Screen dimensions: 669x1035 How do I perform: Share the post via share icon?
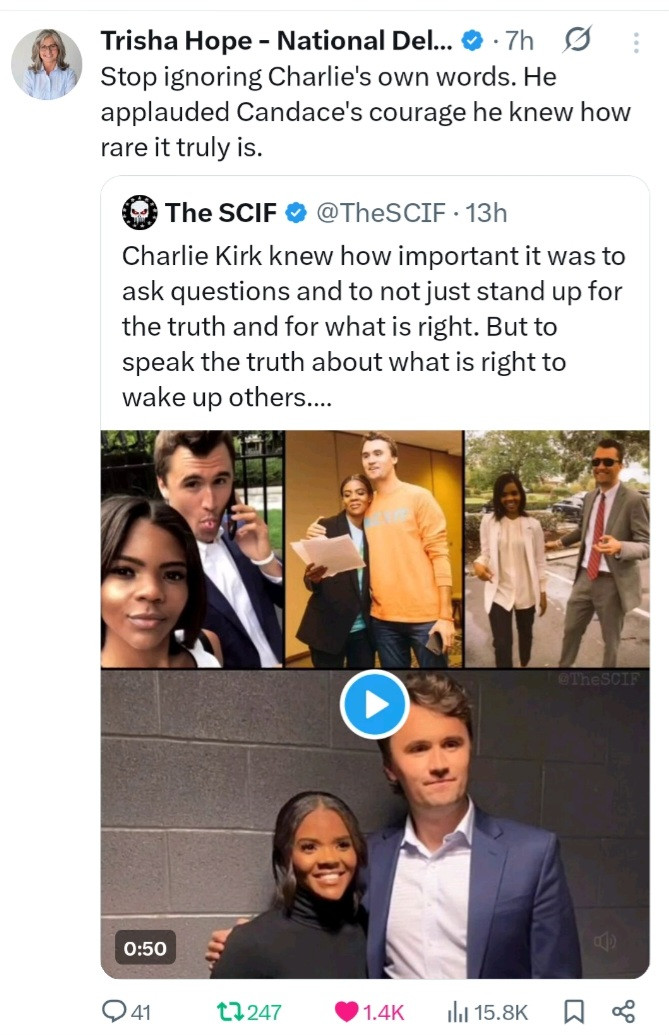click(622, 1011)
